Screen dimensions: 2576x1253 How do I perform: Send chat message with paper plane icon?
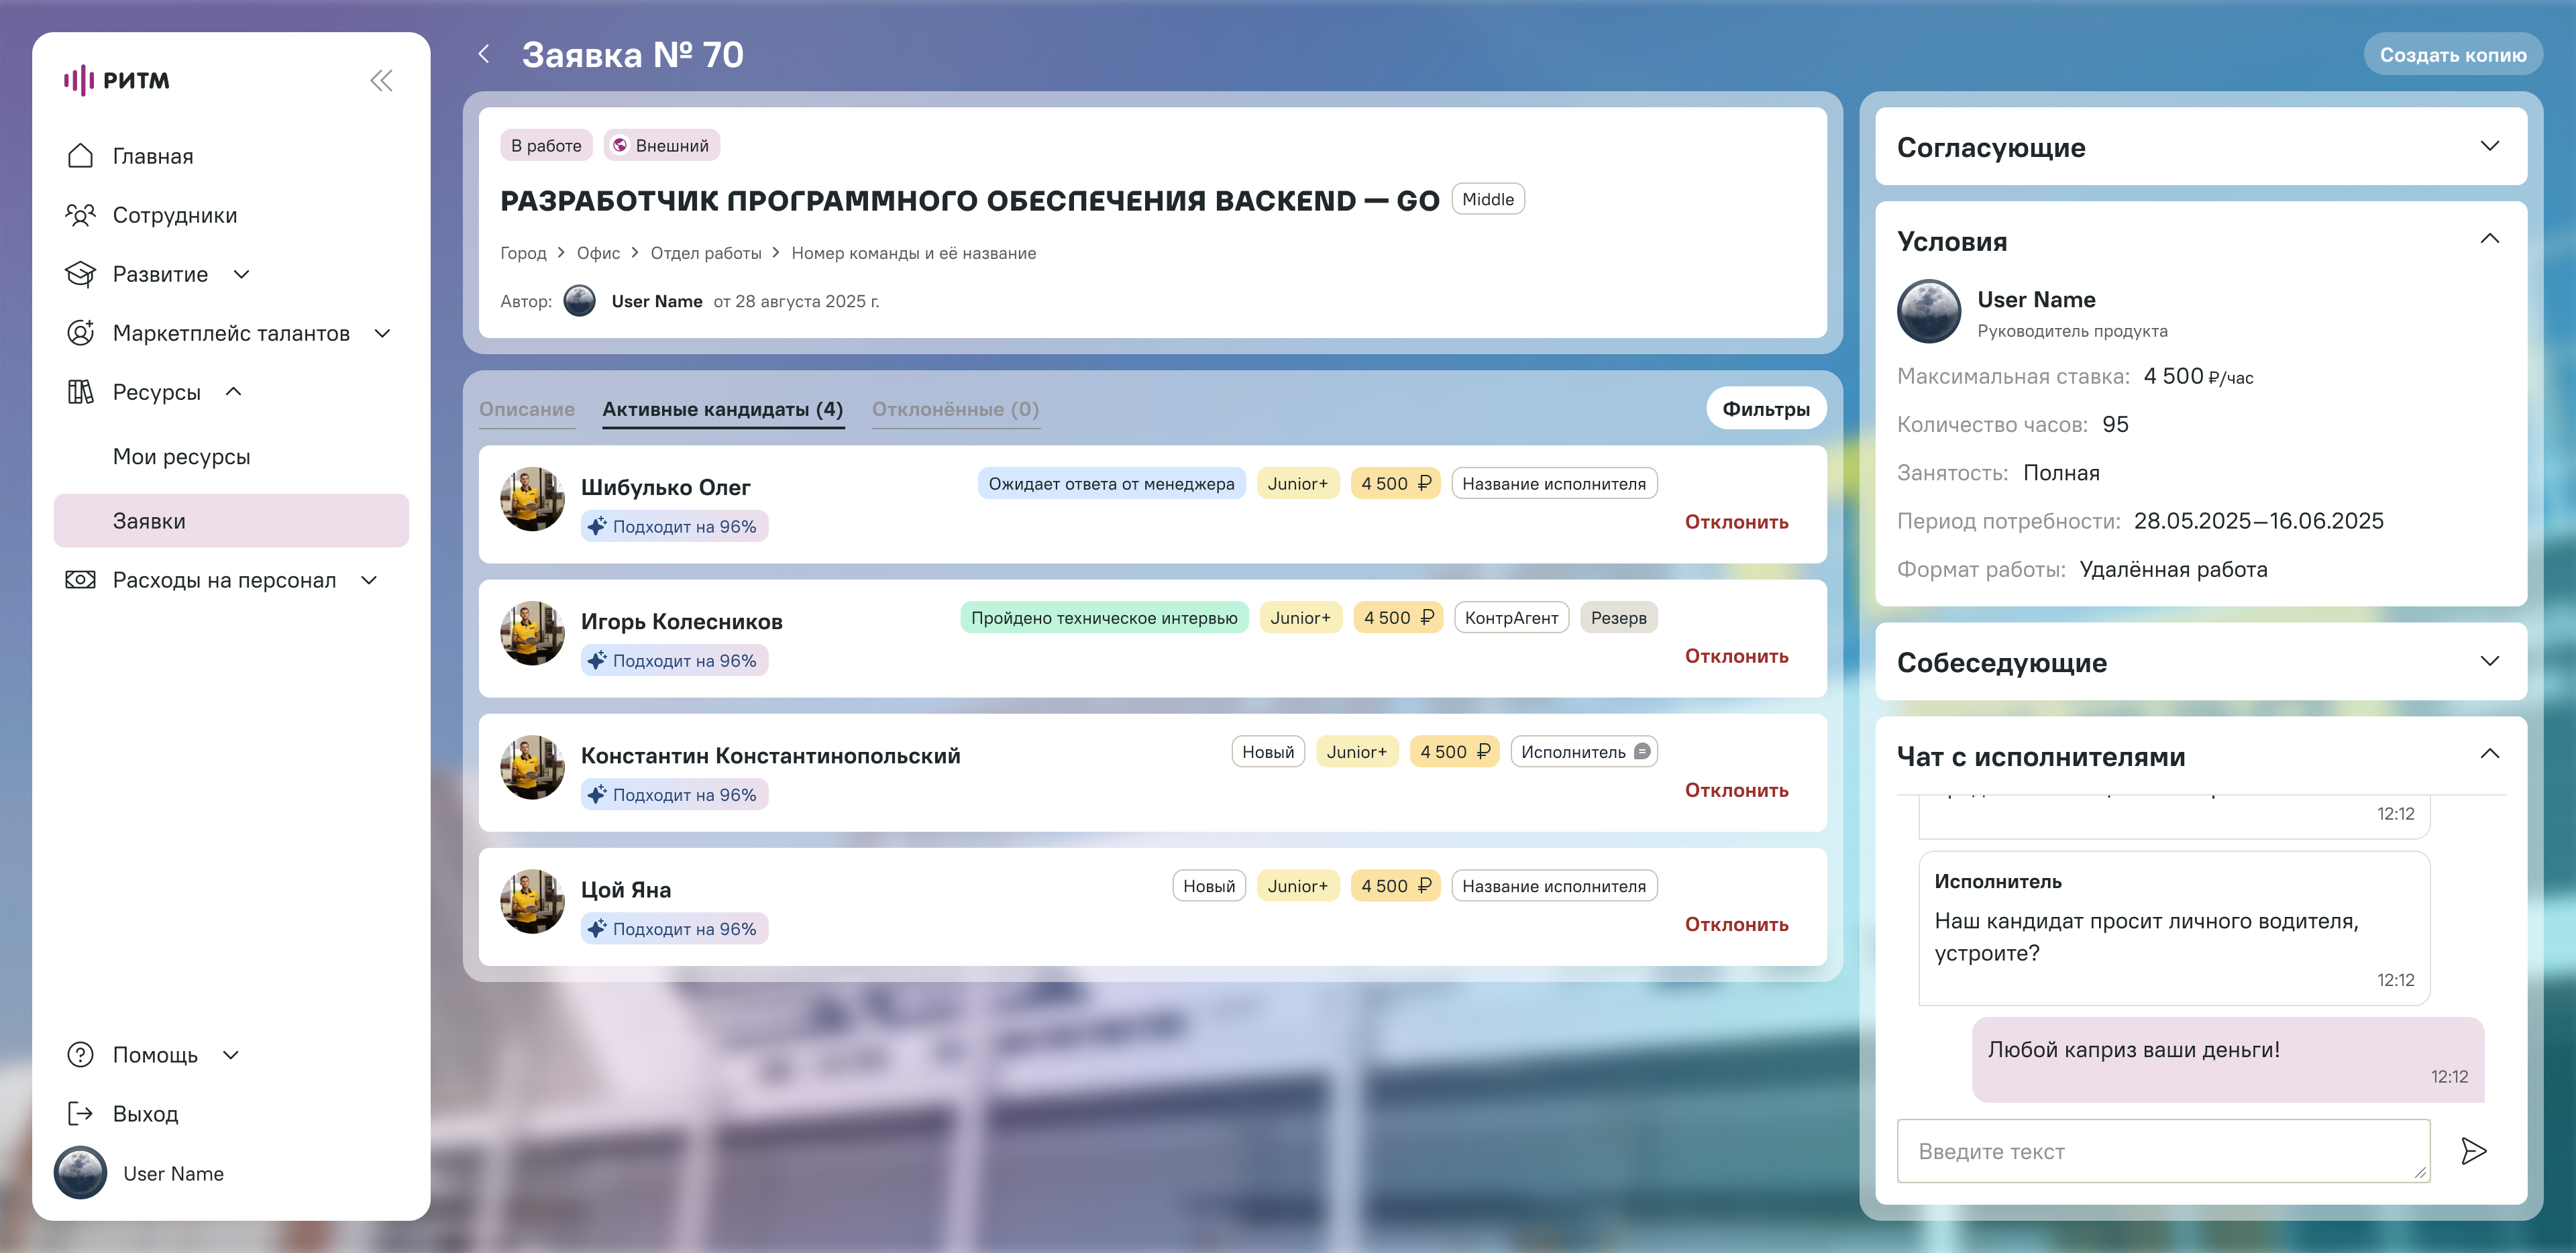[2473, 1151]
